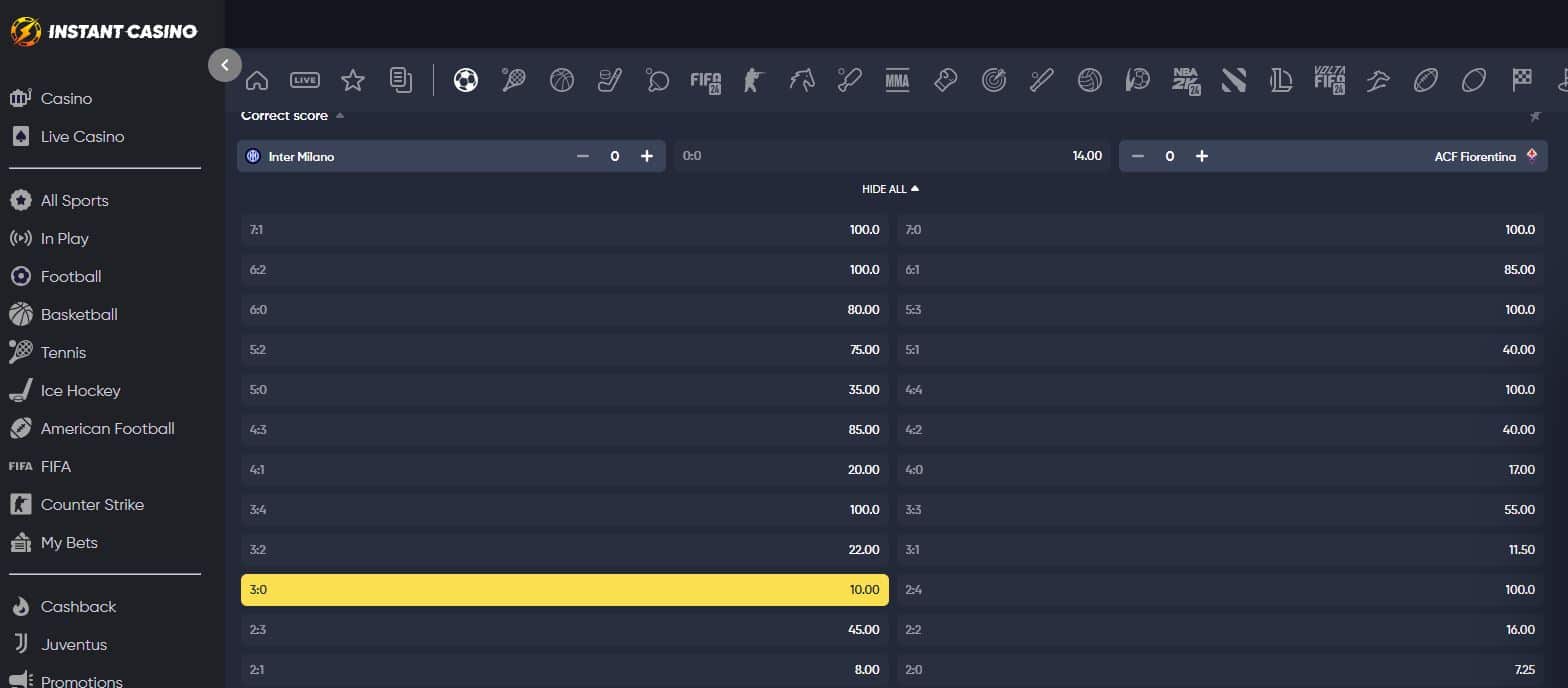Screen dimensions: 1568x688
Task: Pick correct score 5:0 at 35.00
Action: [x=565, y=390]
